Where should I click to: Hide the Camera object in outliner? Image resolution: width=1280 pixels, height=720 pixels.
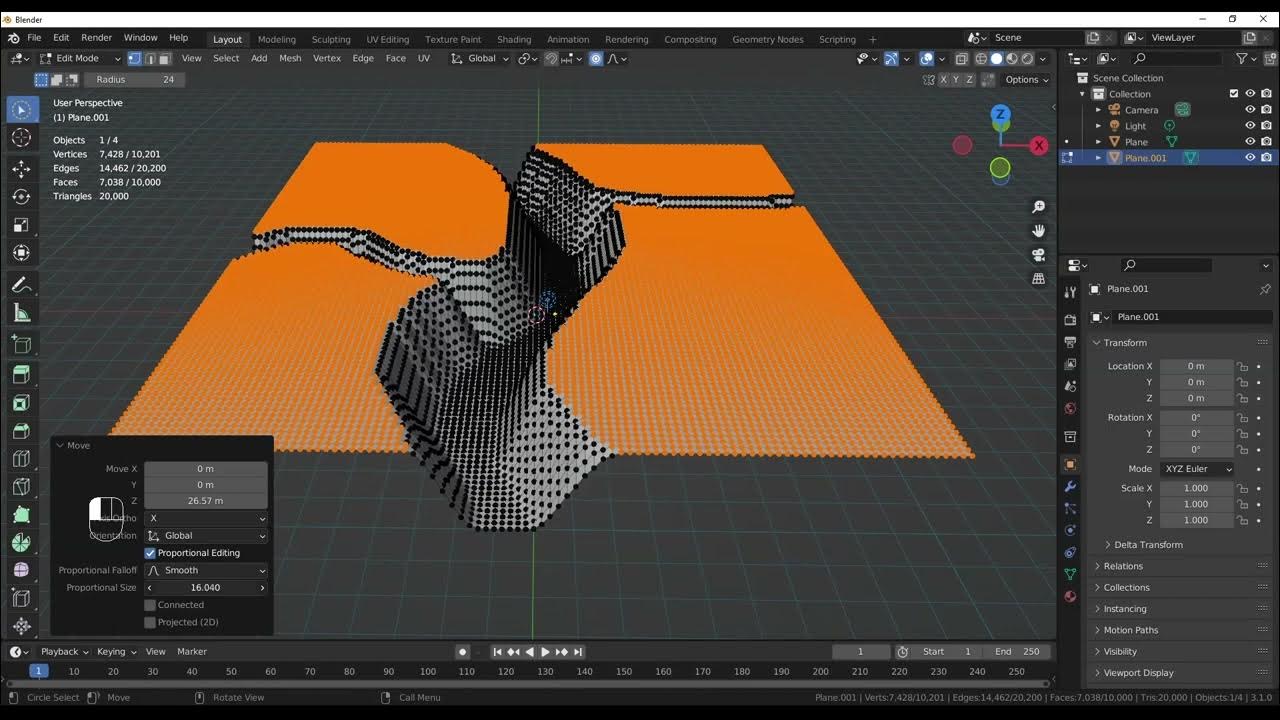coord(1250,110)
